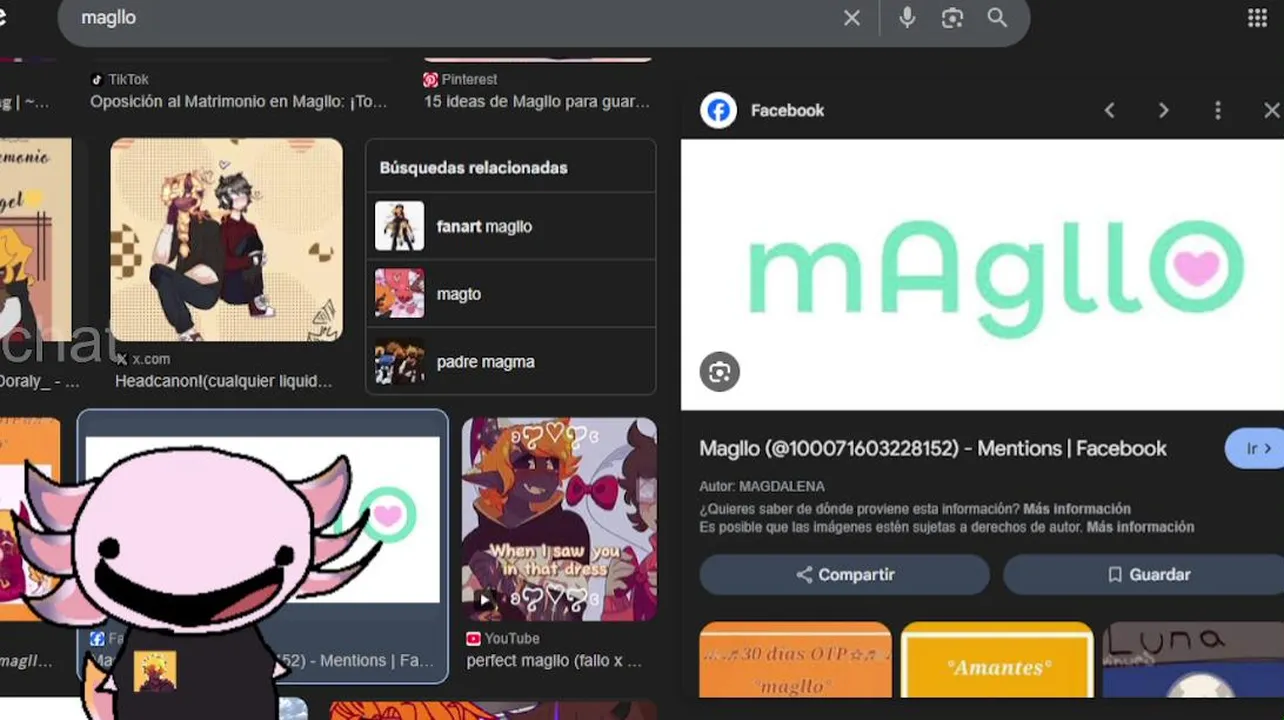This screenshot has width=1284, height=720.
Task: Close the image preview panel
Action: tap(1271, 110)
